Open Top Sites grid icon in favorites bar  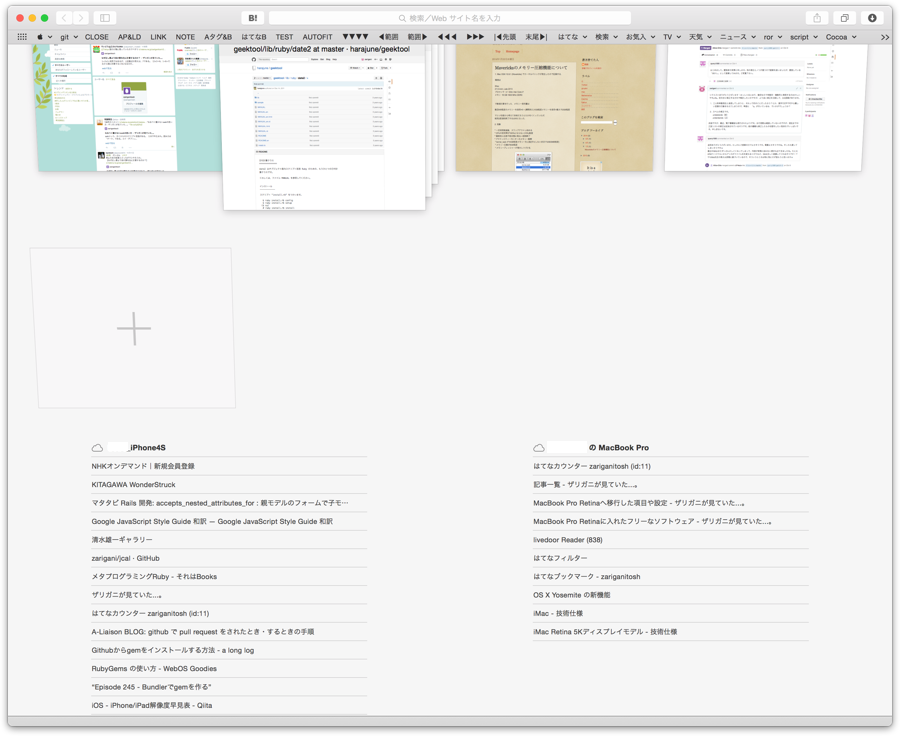pyautogui.click(x=22, y=37)
